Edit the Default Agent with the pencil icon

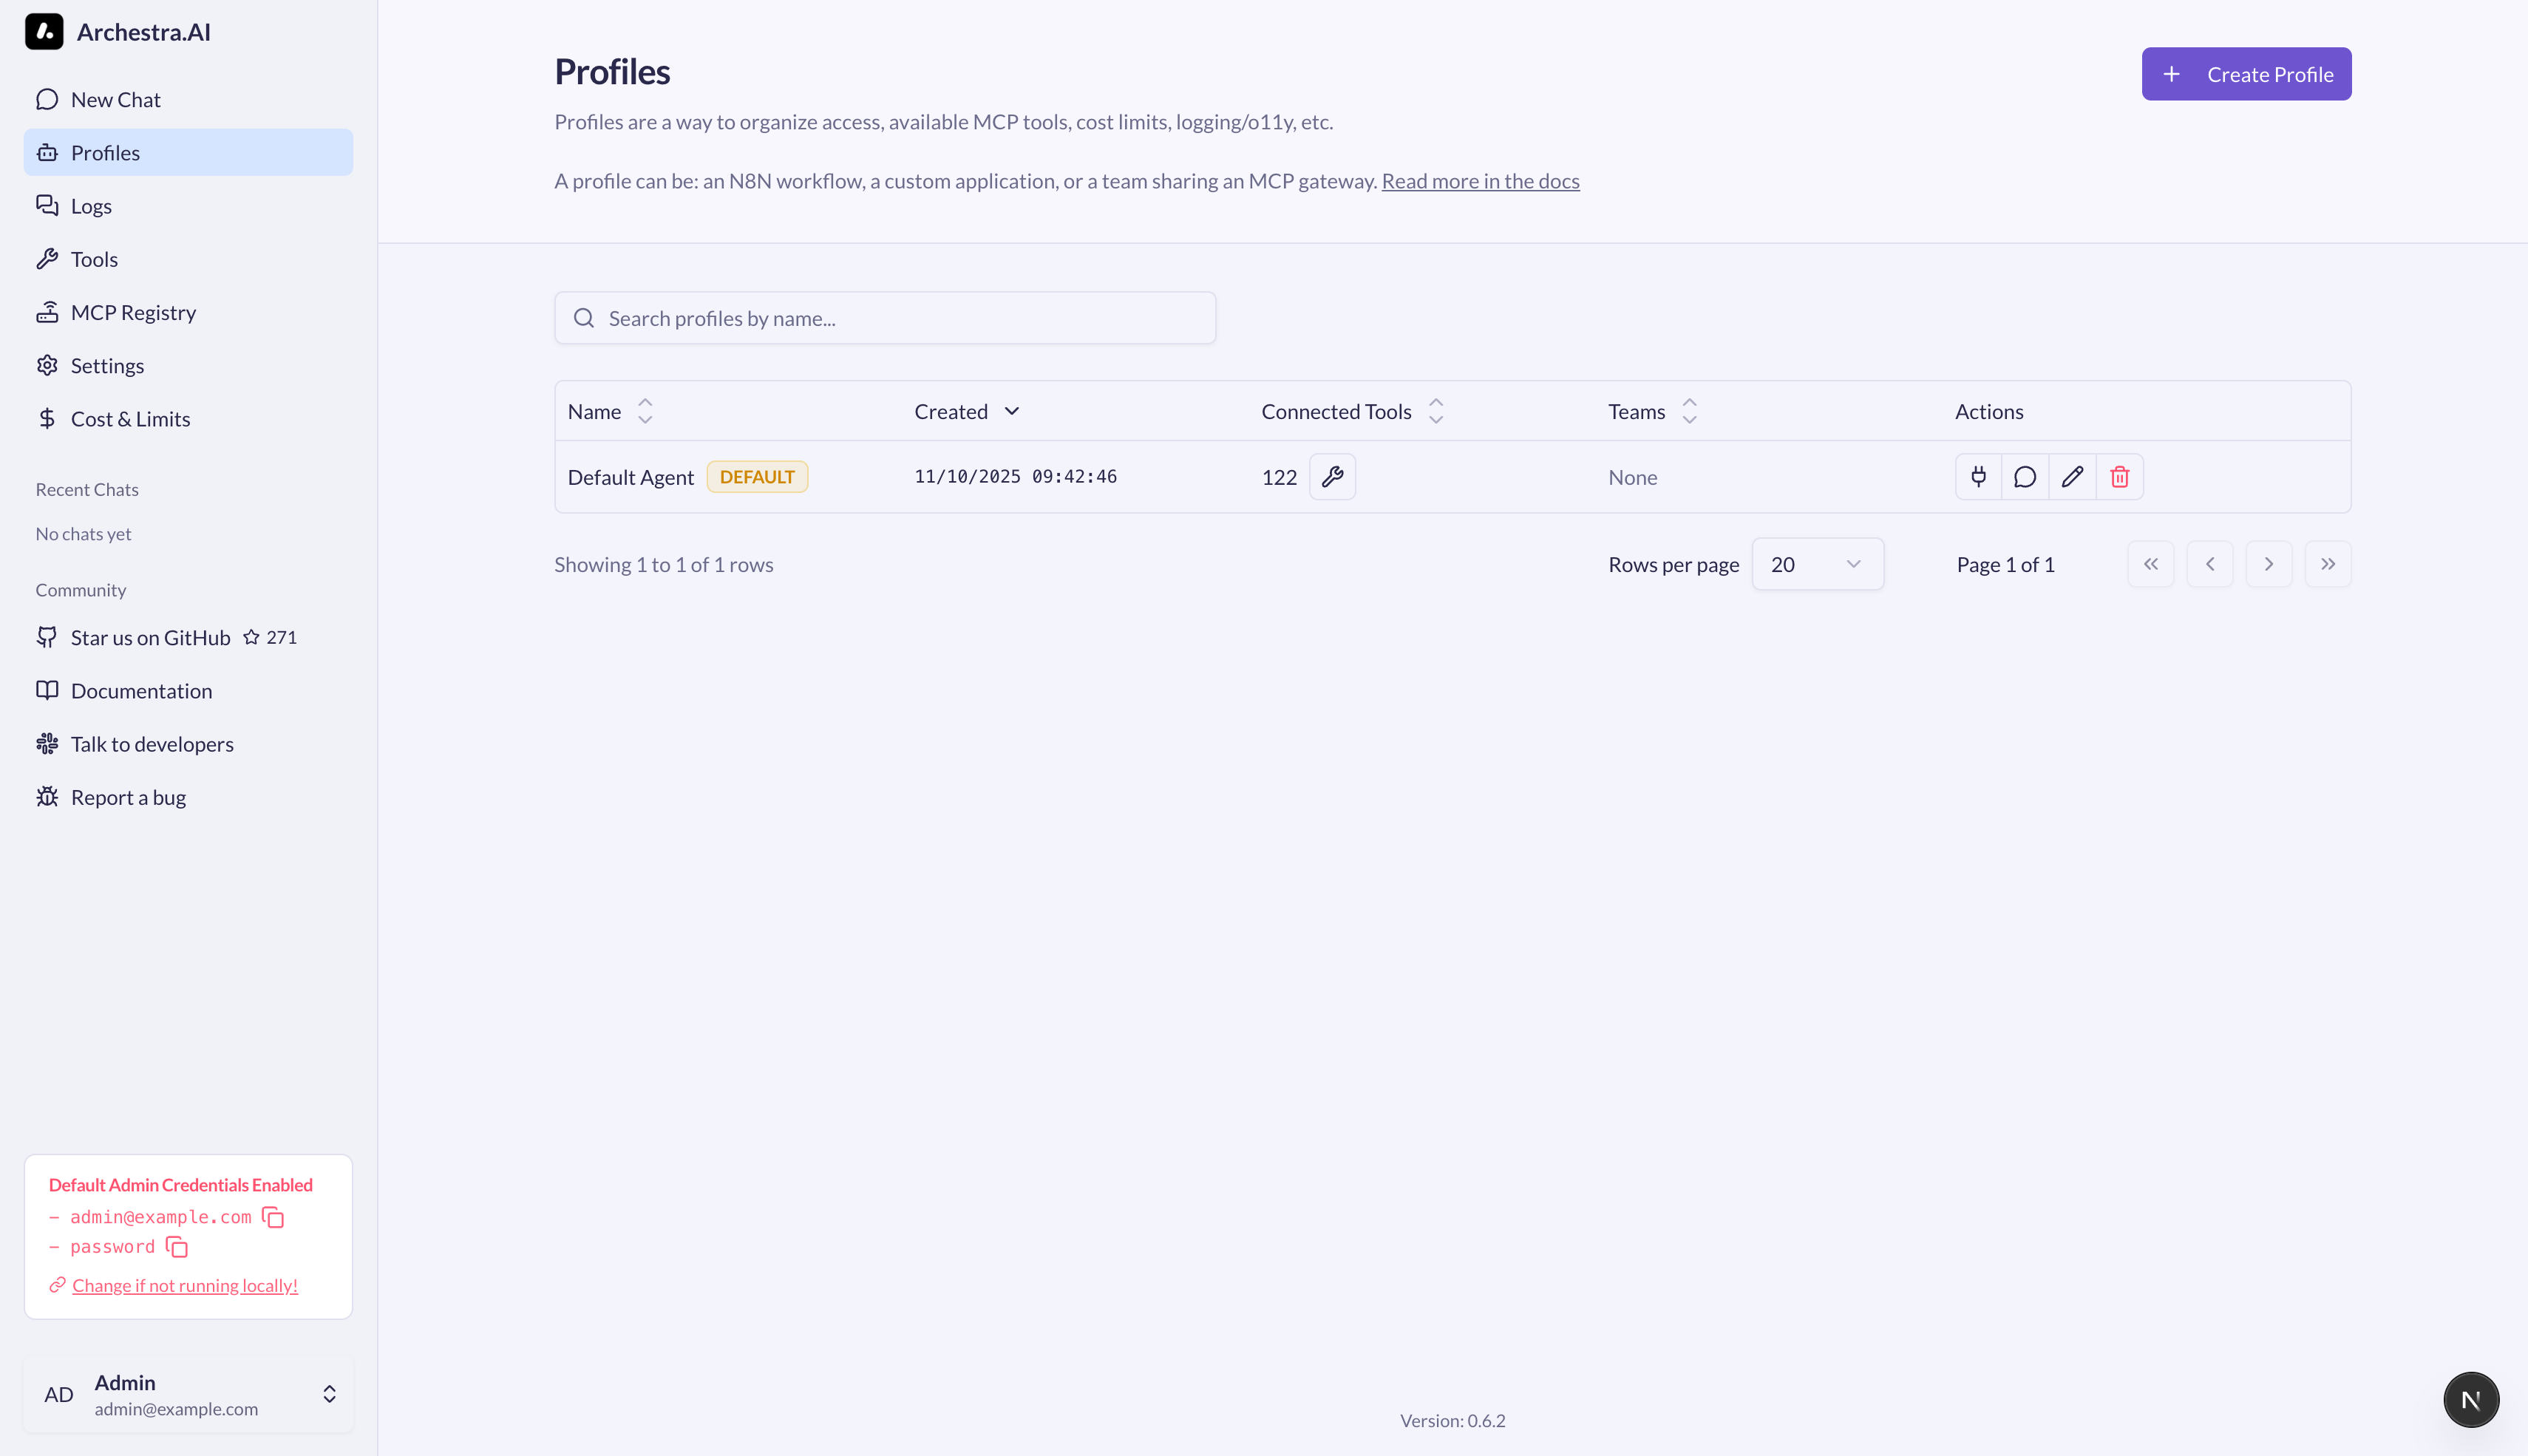click(2072, 477)
